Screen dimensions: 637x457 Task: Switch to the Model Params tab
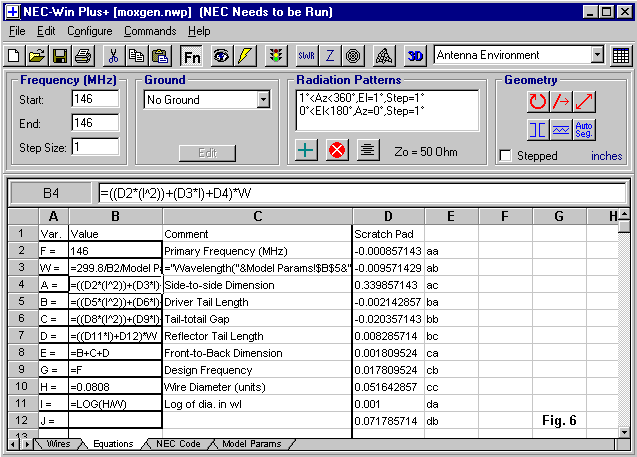pos(251,443)
